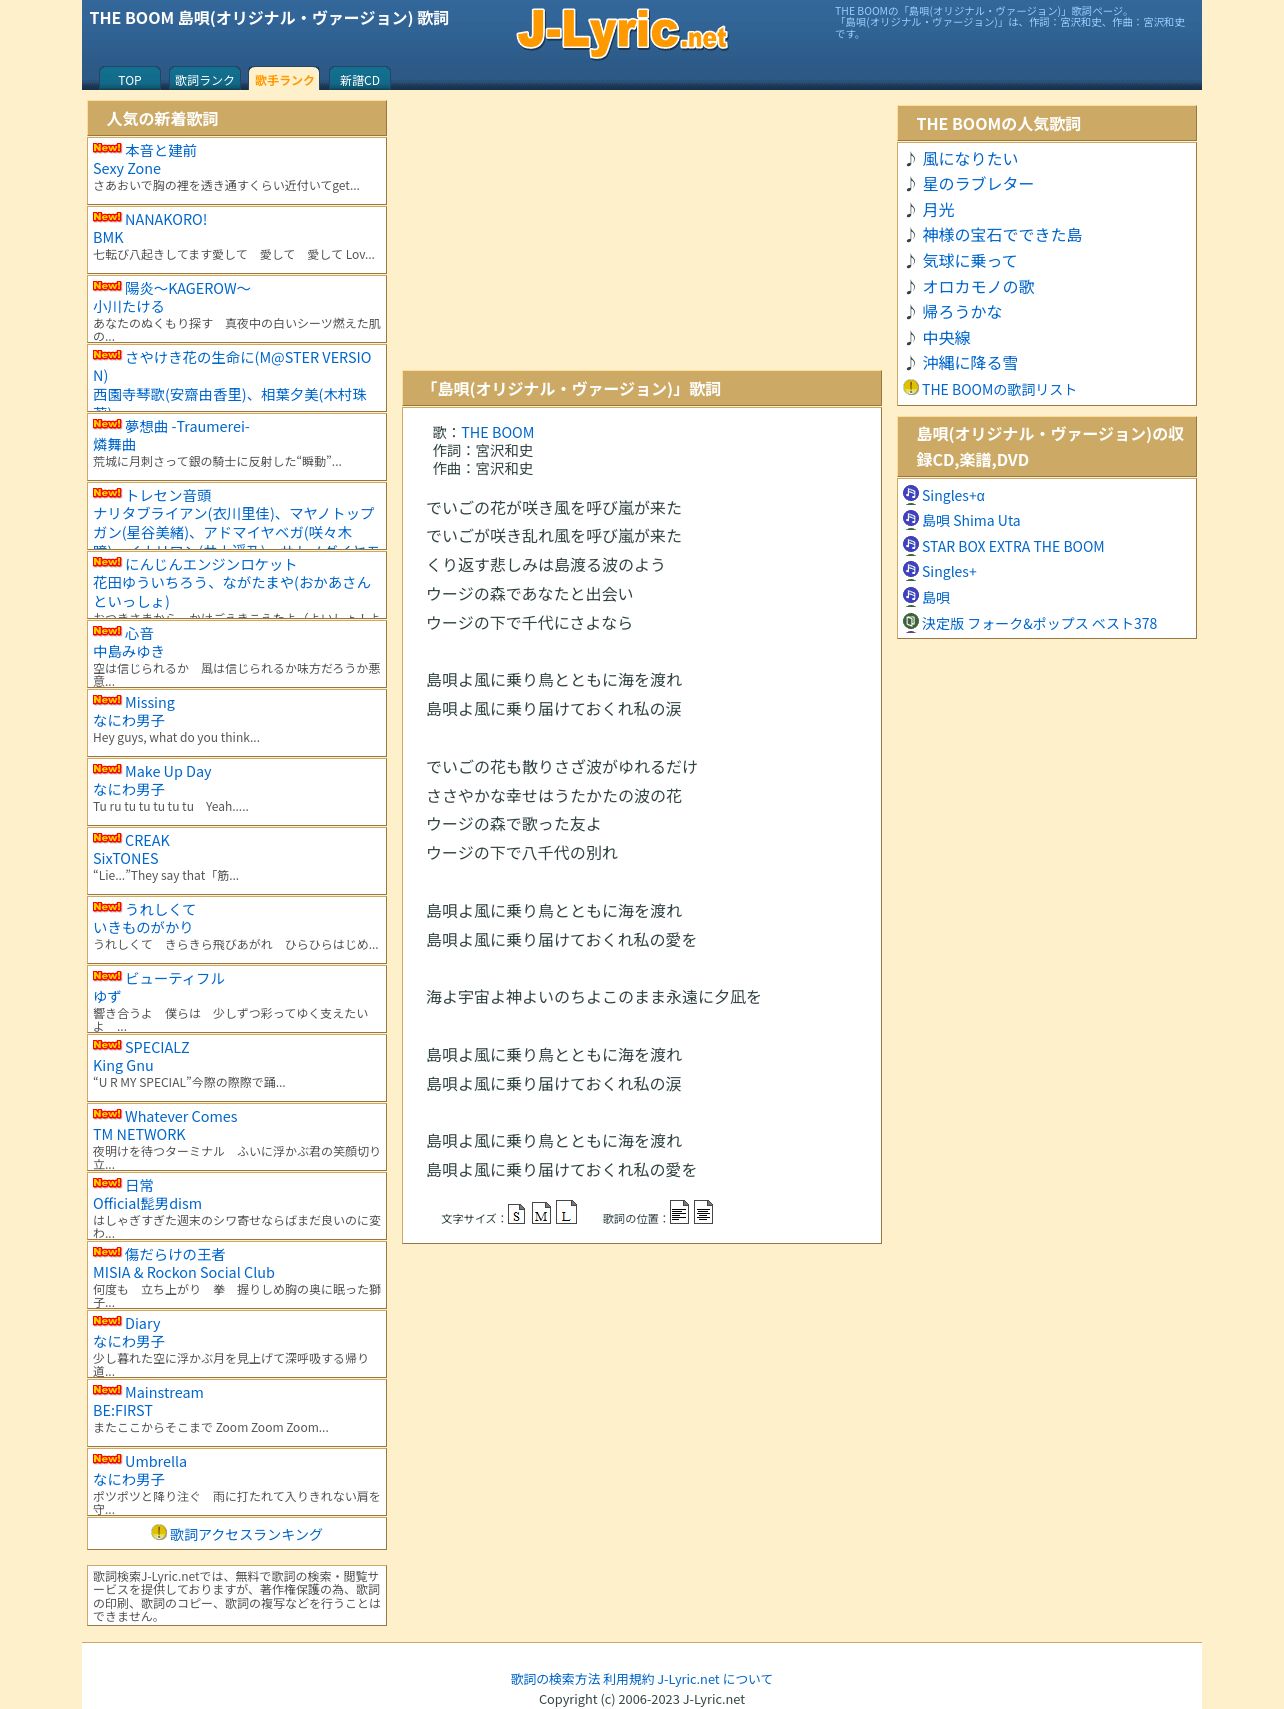The width and height of the screenshot is (1284, 1709).
Task: Open Make Up Day lyrics
Action: 168,772
